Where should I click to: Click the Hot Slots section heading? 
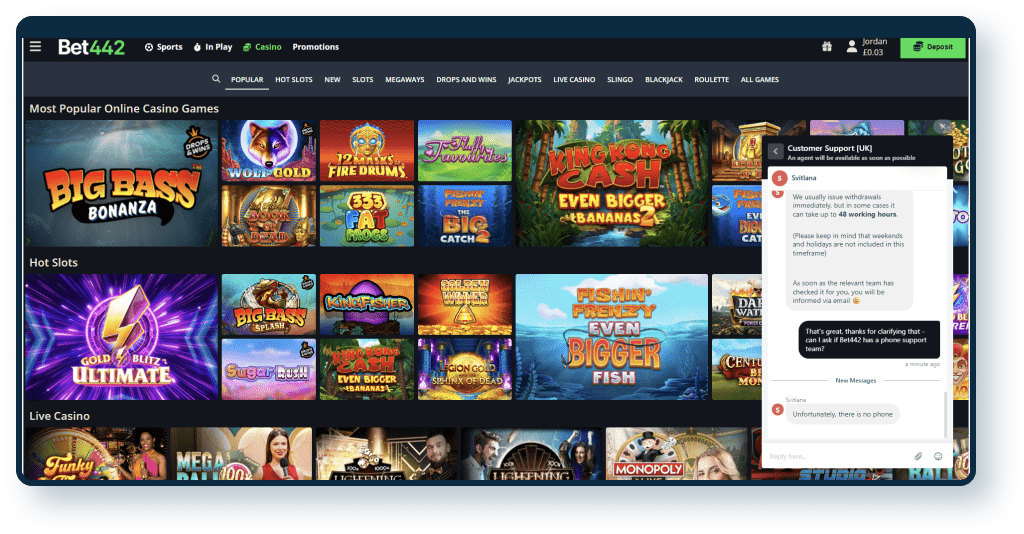point(54,262)
